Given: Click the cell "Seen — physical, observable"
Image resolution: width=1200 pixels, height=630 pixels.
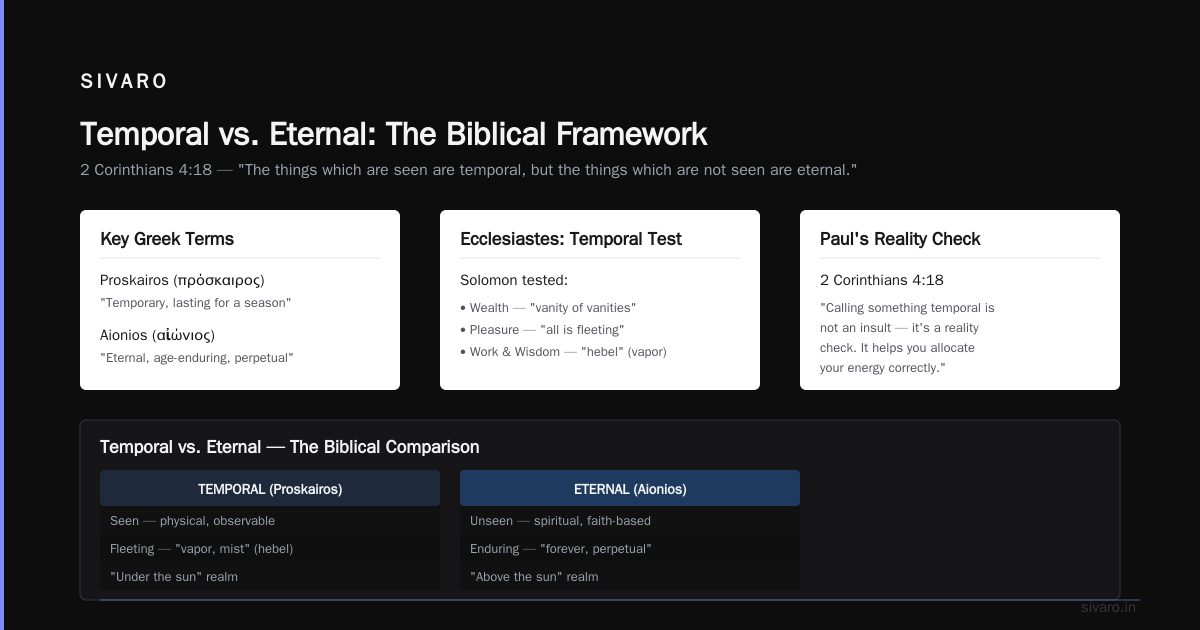Looking at the screenshot, I should tap(270, 521).
